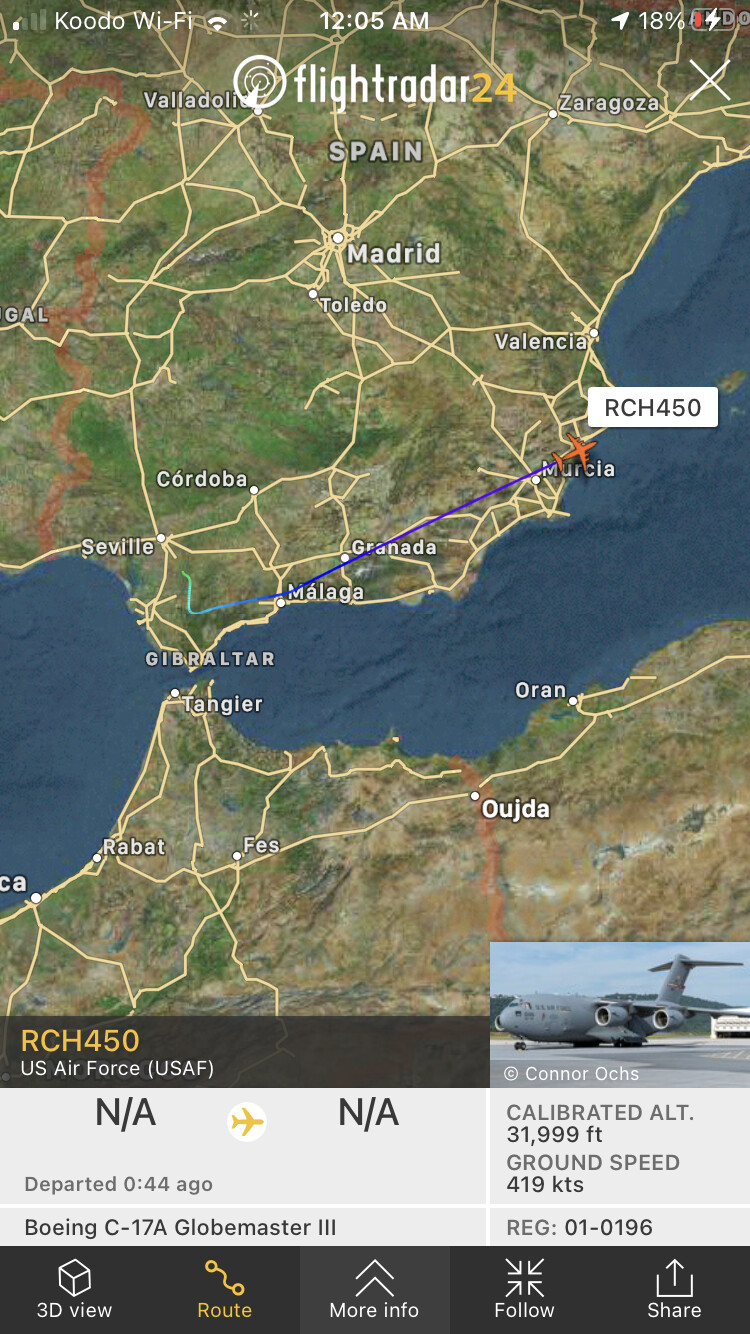This screenshot has height=1334, width=750.
Task: Tap the Flightradar24 logo at top
Action: click(375, 83)
